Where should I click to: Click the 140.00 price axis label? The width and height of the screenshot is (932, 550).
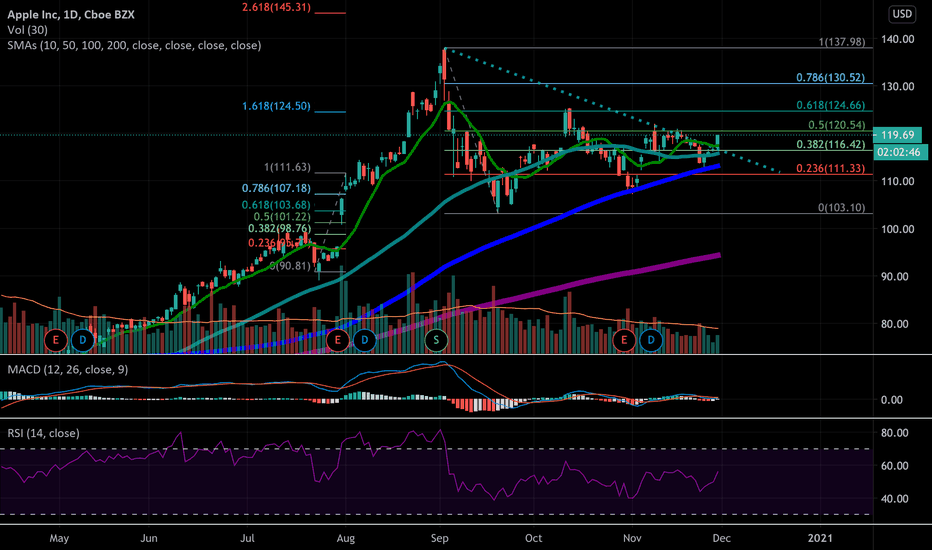[x=898, y=39]
